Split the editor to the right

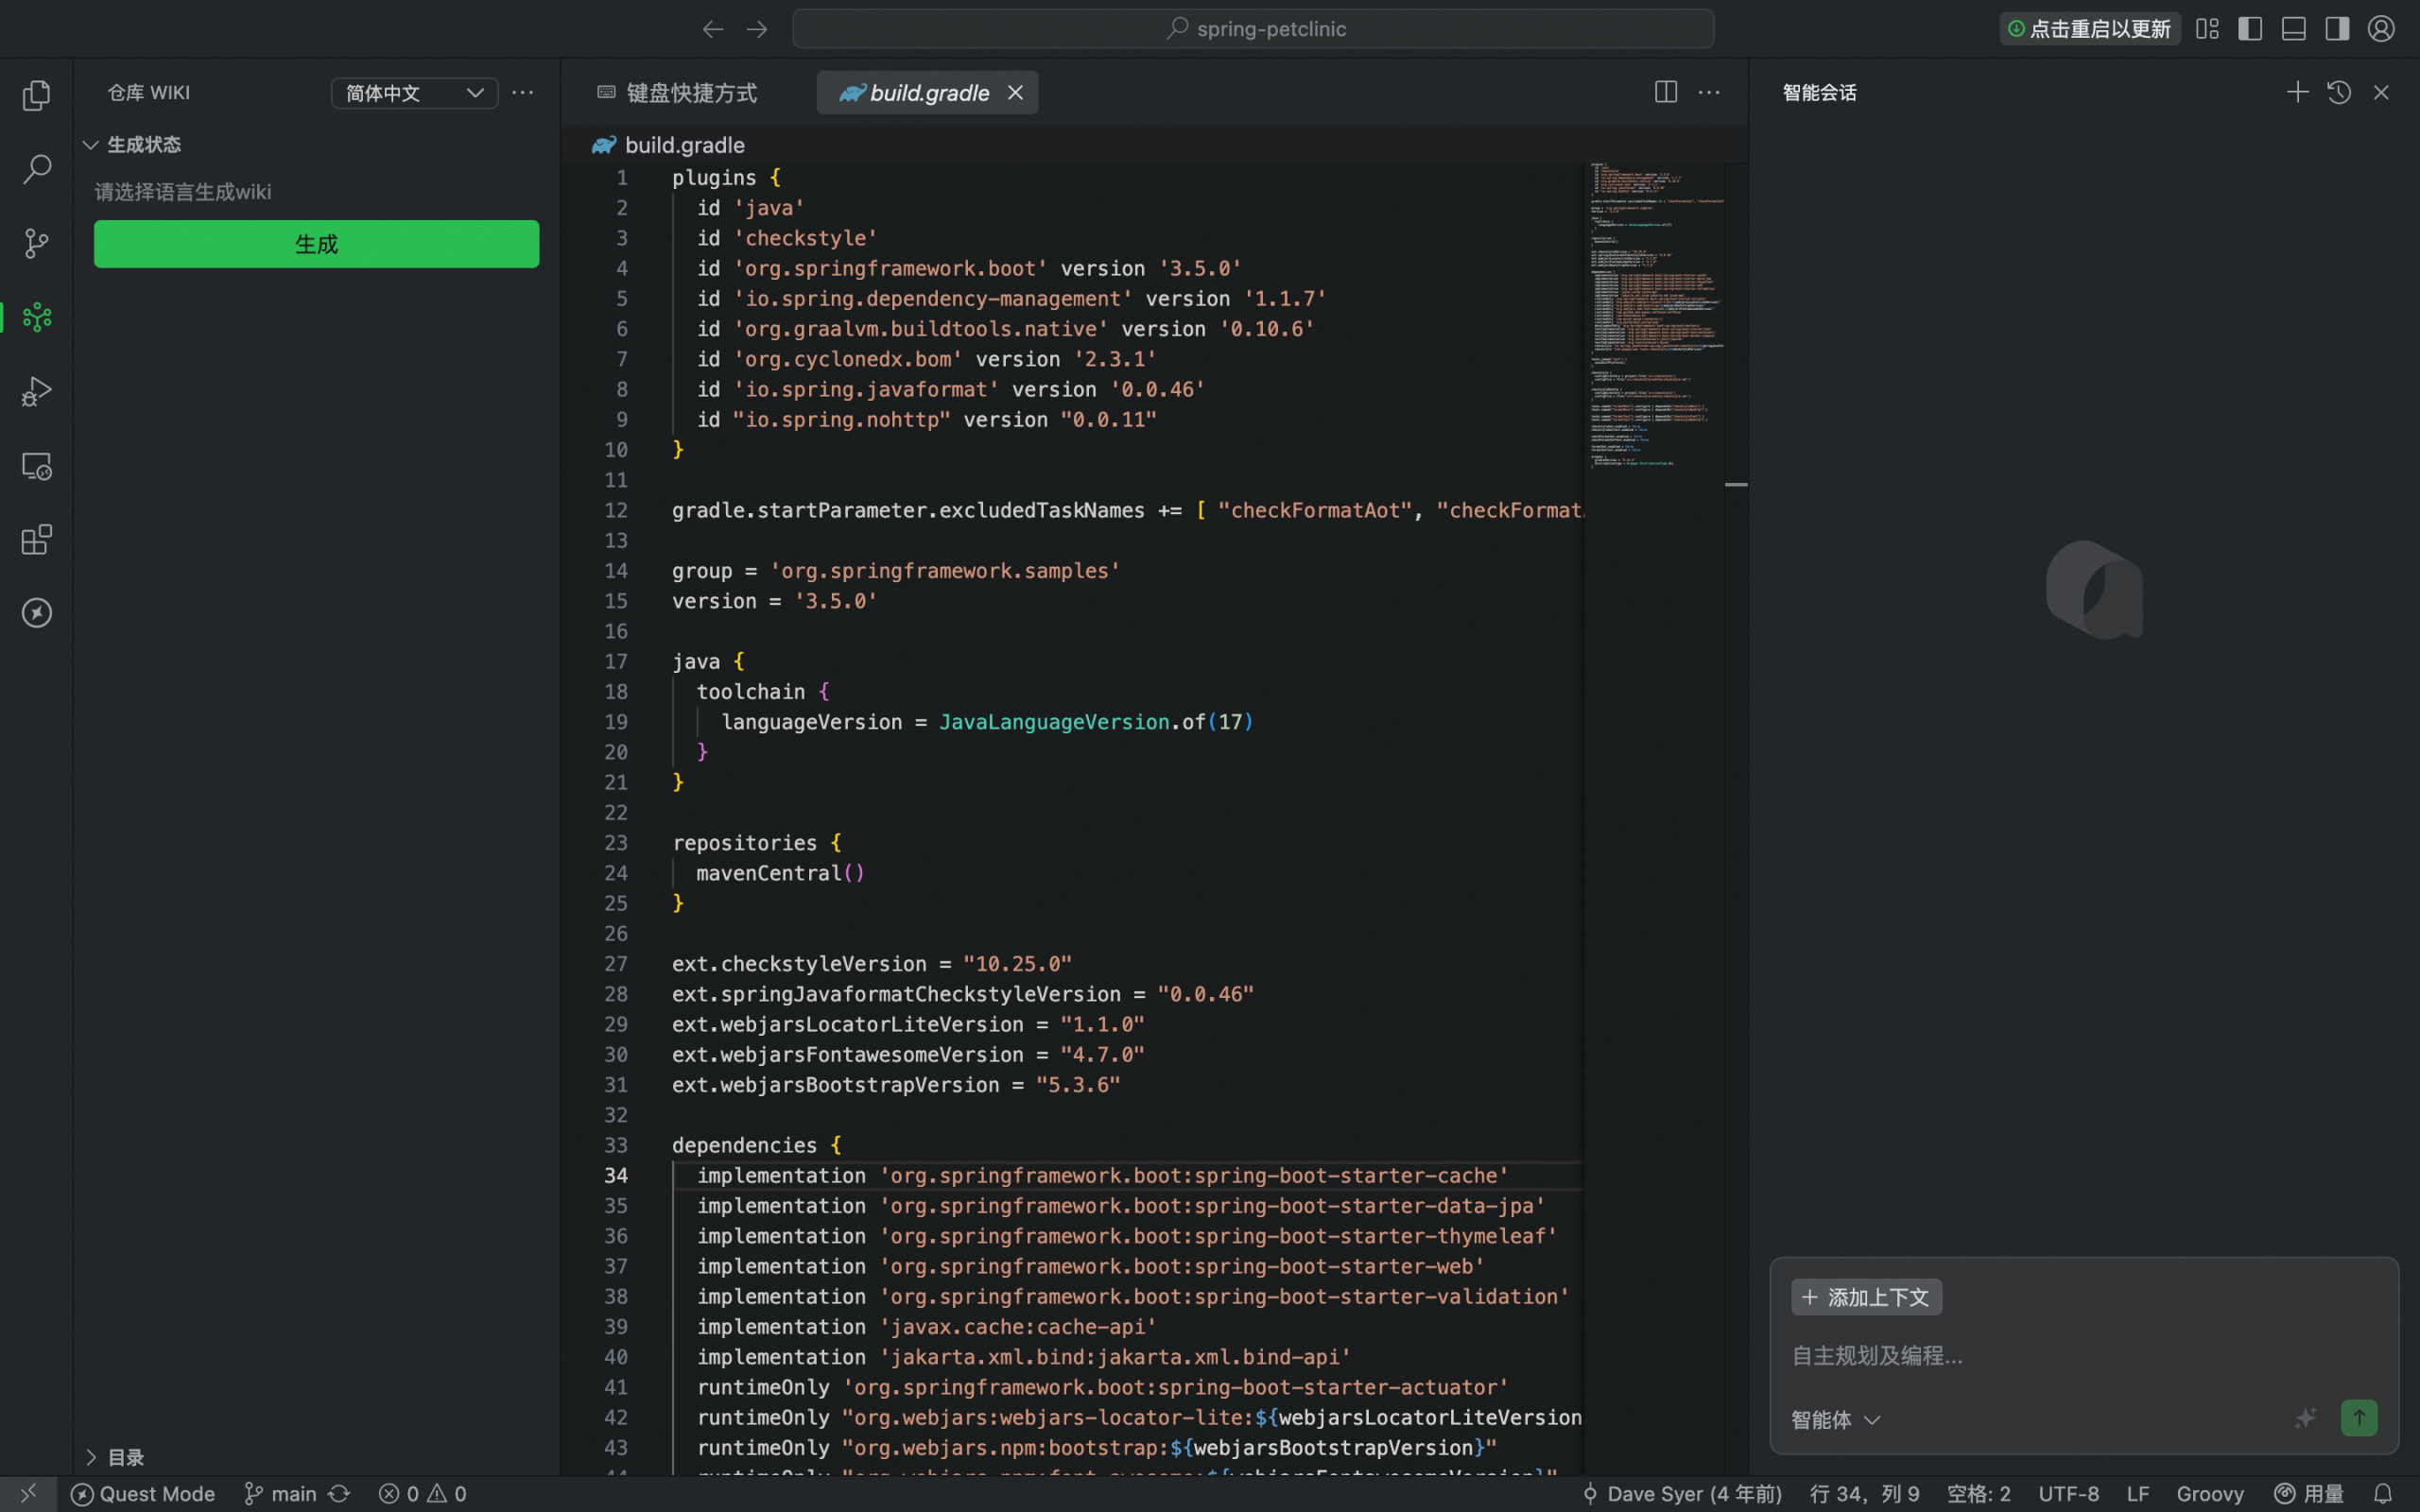1666,92
